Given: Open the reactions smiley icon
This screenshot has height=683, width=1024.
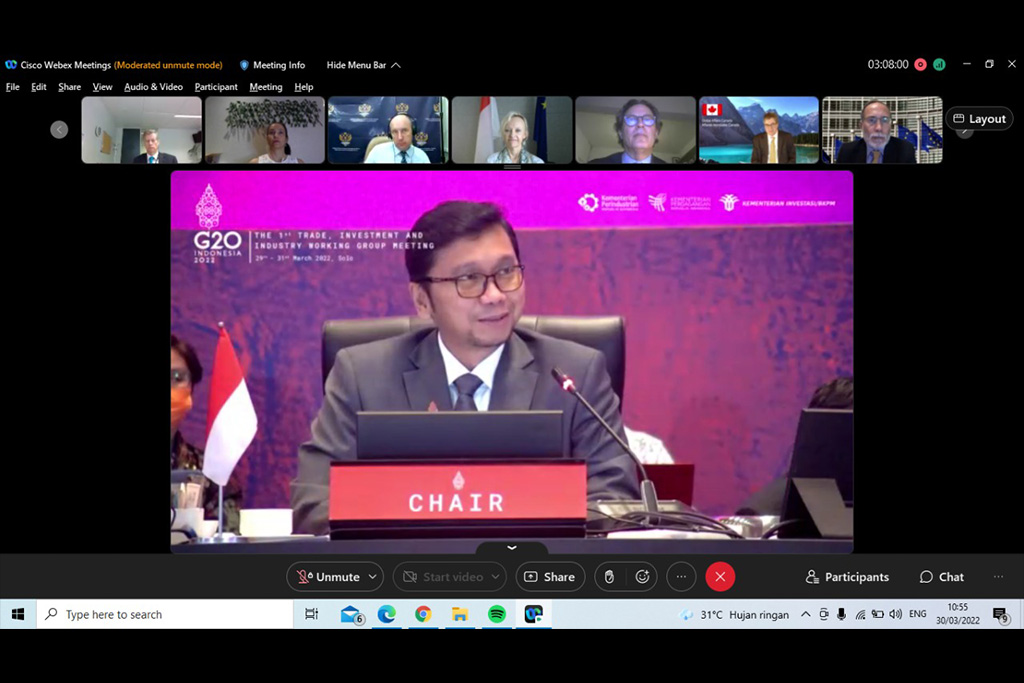Looking at the screenshot, I should click(x=642, y=577).
